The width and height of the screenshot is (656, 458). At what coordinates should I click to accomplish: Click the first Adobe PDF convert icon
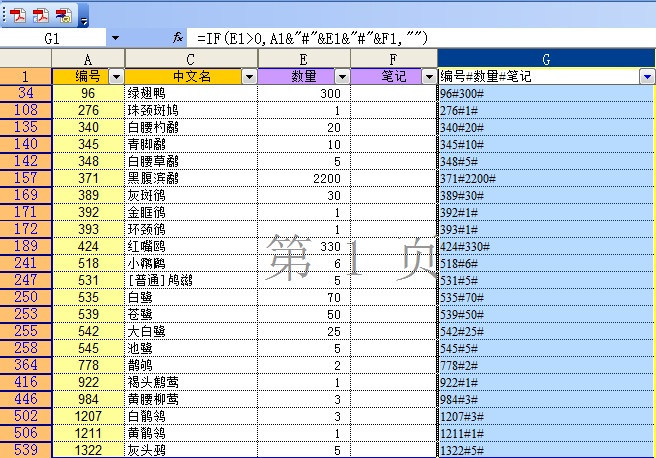tap(17, 14)
